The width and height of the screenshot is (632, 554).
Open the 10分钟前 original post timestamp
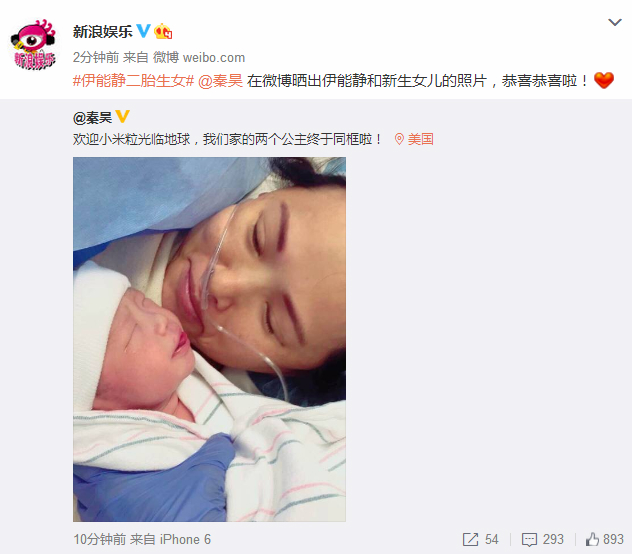pyautogui.click(x=100, y=539)
